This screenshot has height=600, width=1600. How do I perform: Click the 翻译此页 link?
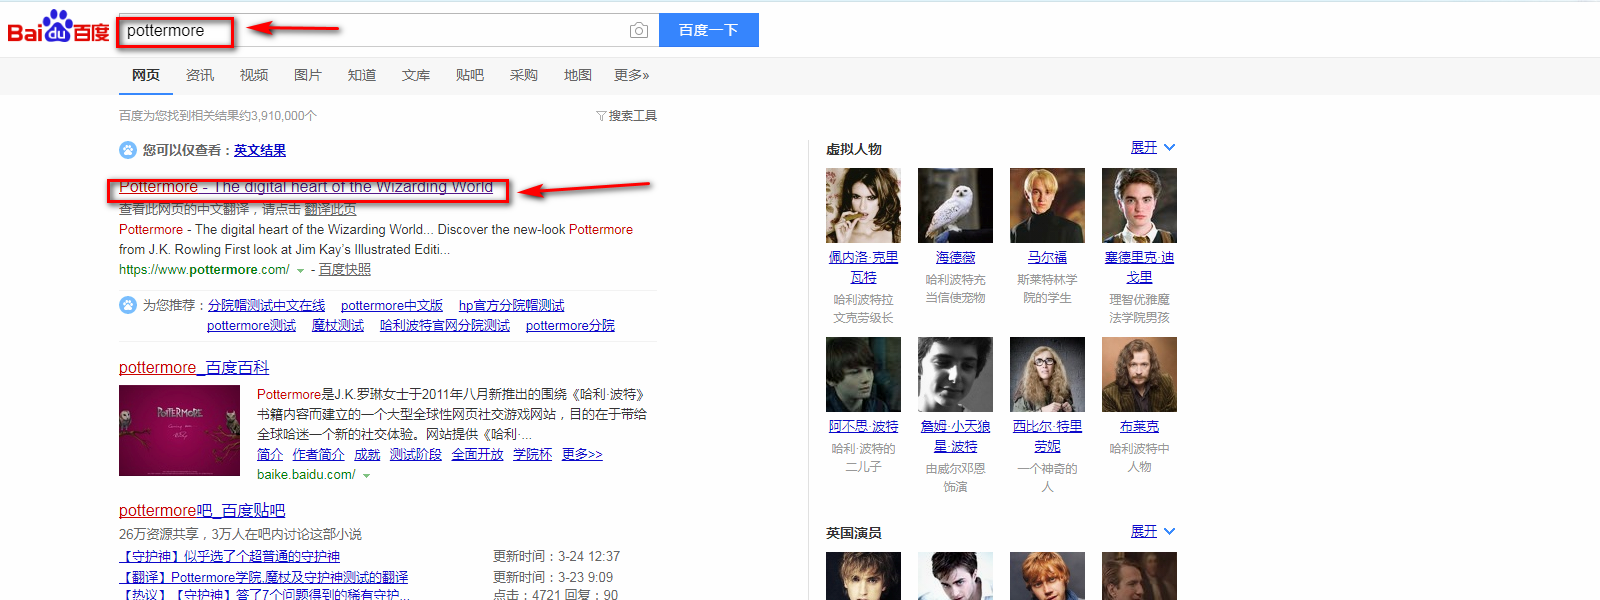tap(330, 209)
